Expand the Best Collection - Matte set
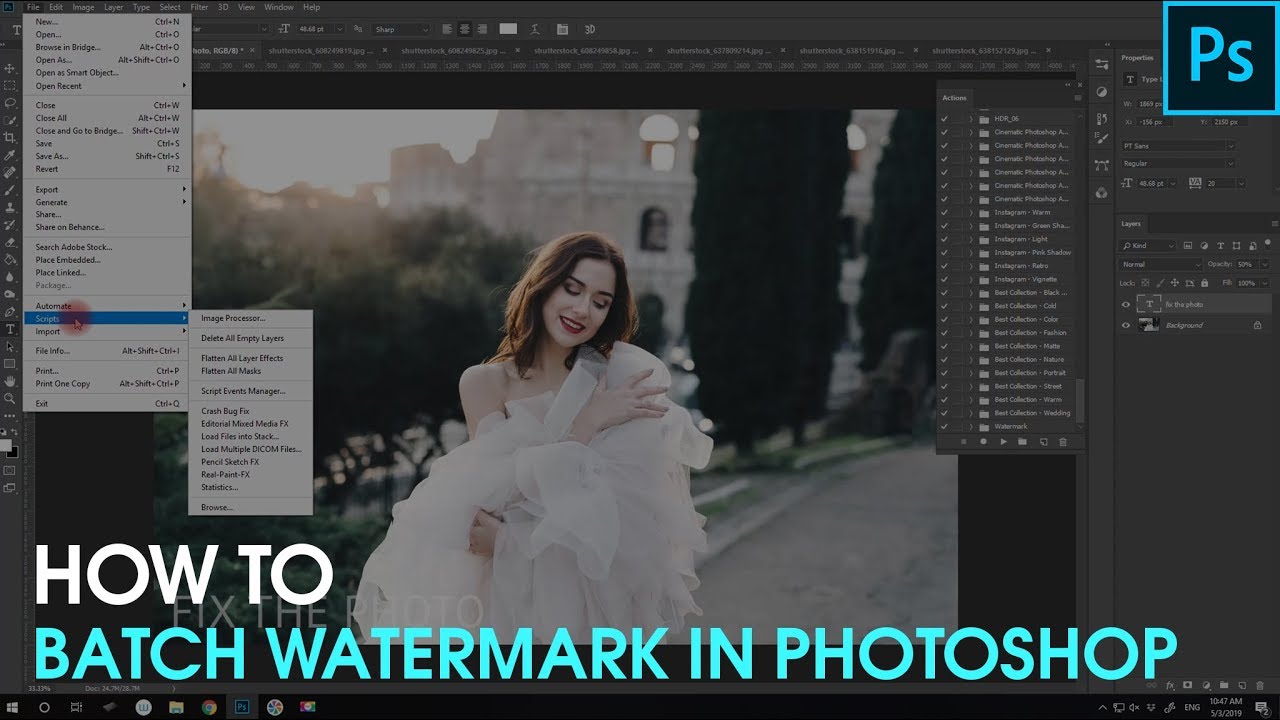The width and height of the screenshot is (1280, 720). 971,346
